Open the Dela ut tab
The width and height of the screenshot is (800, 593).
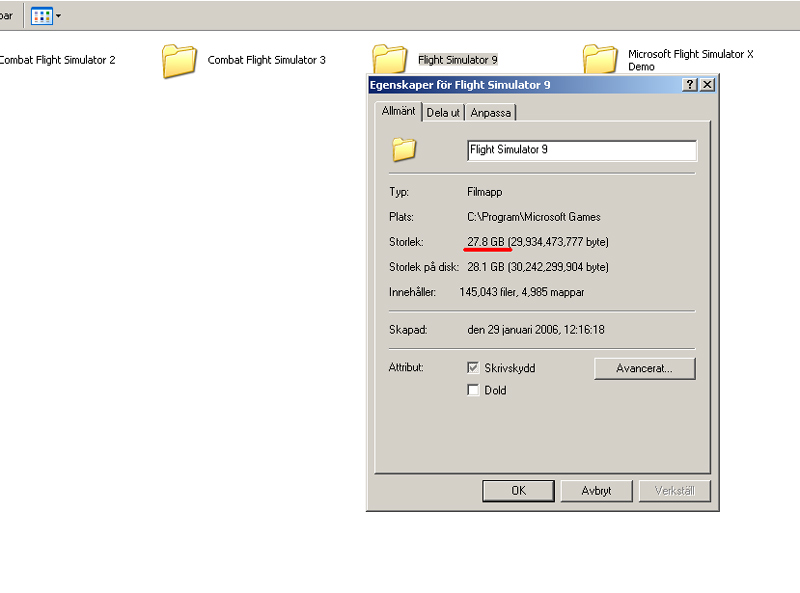[443, 113]
